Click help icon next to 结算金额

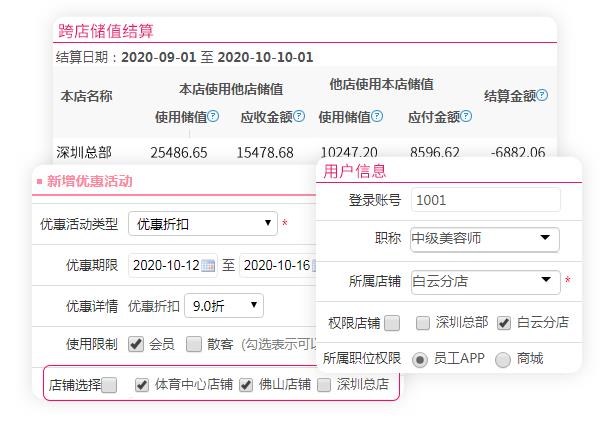542,96
